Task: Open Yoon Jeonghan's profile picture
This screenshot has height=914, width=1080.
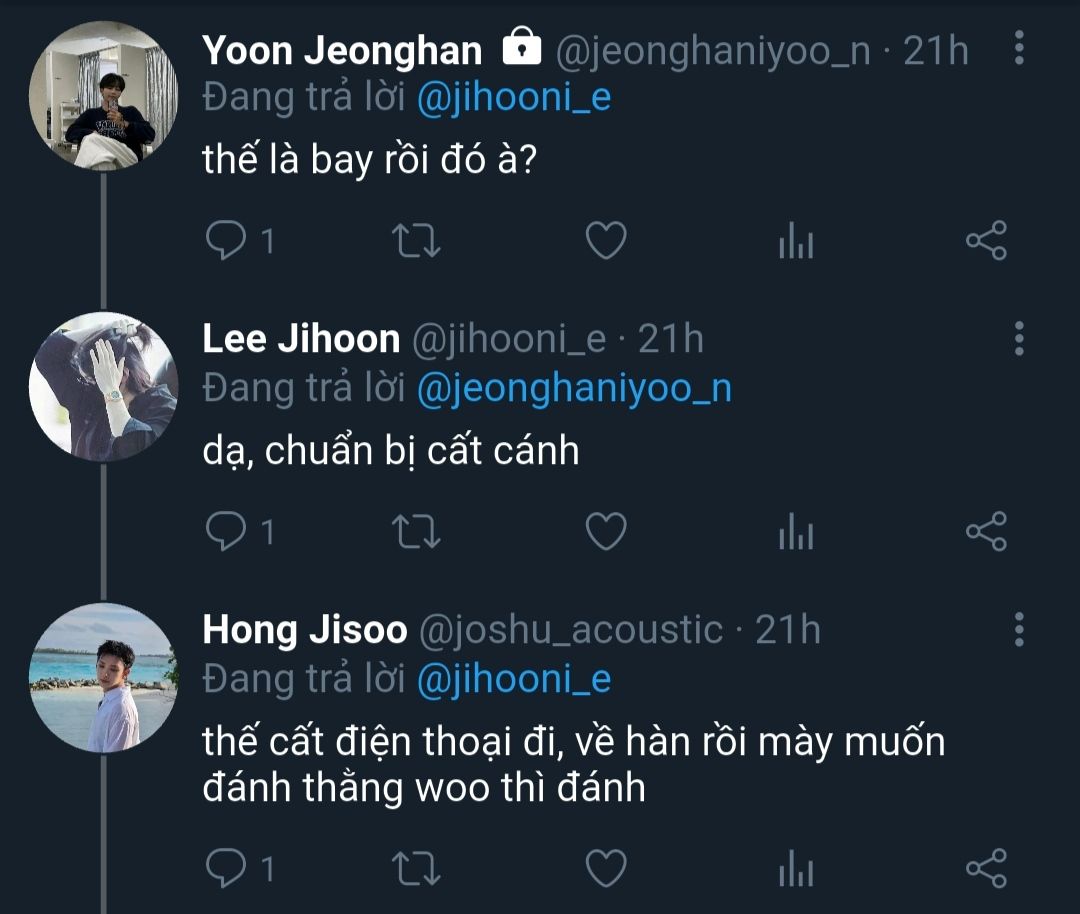Action: (103, 96)
